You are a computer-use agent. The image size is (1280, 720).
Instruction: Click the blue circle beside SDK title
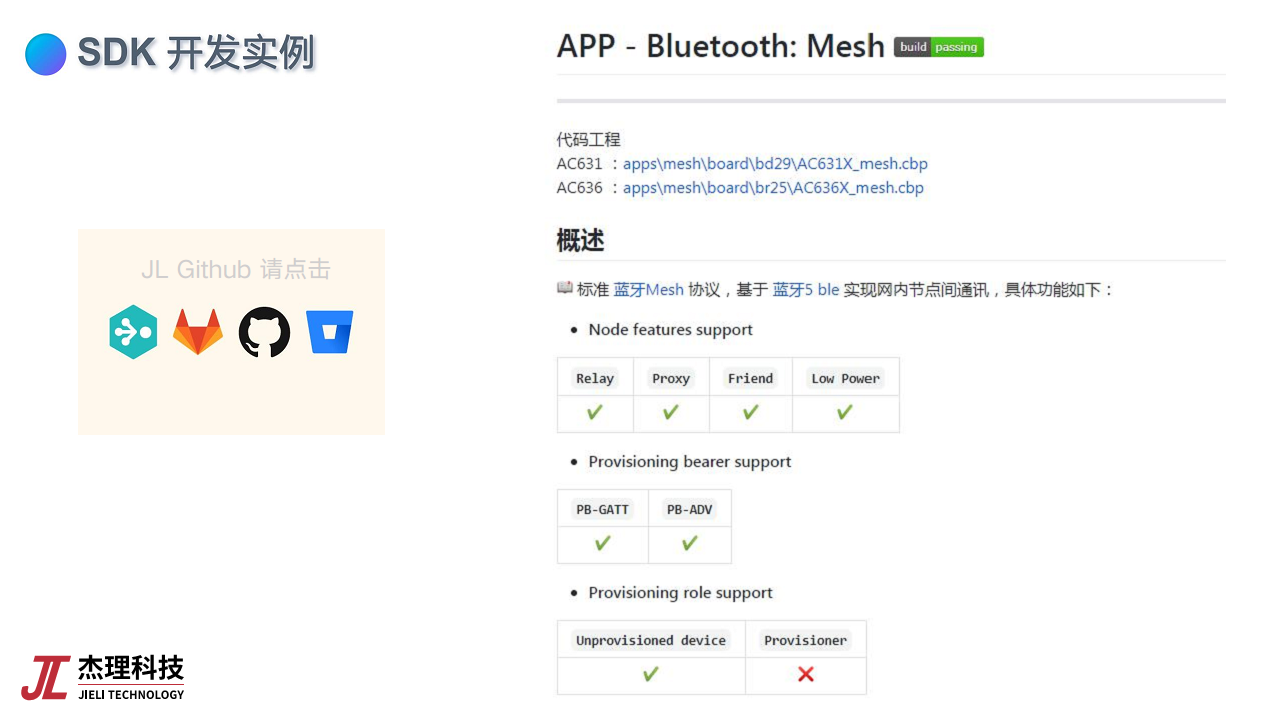(x=46, y=54)
